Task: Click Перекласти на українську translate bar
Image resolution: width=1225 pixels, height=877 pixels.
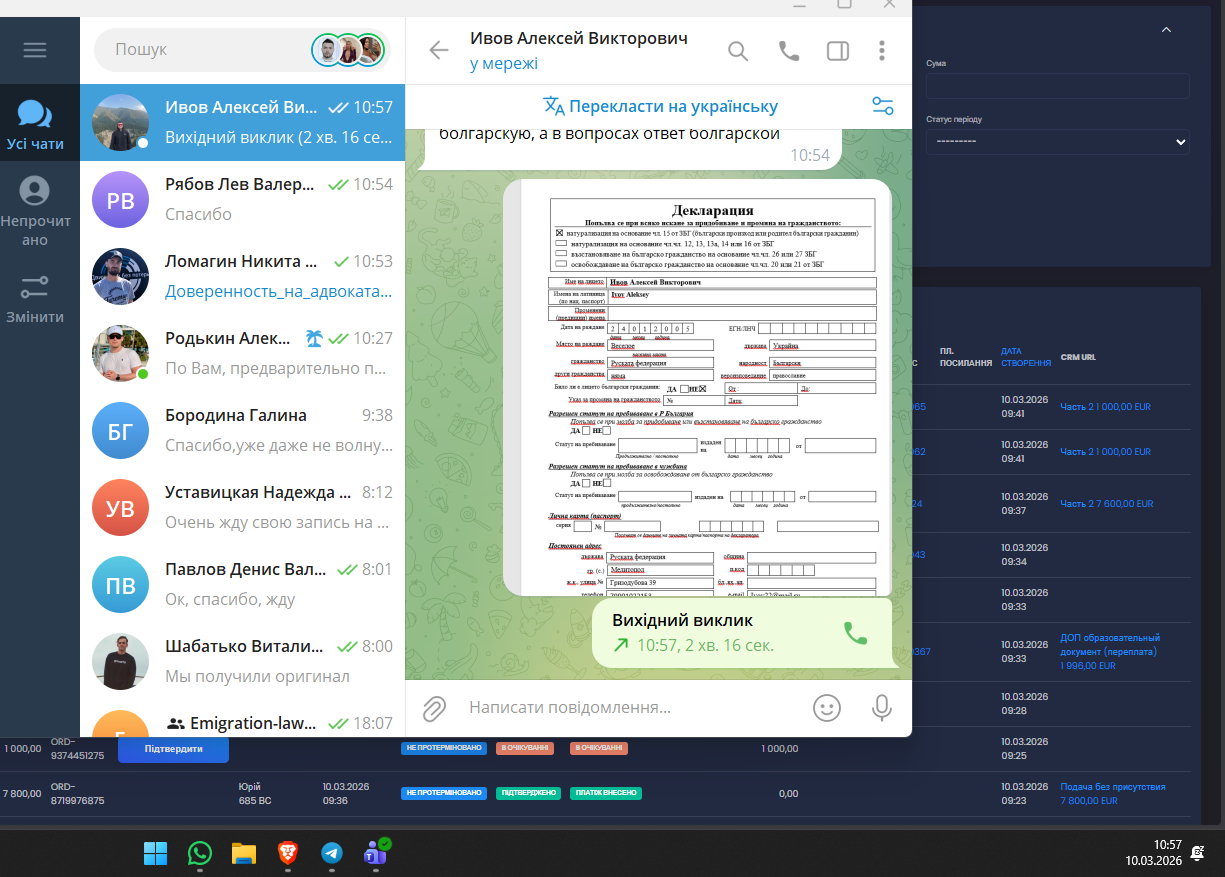Action: coord(660,106)
